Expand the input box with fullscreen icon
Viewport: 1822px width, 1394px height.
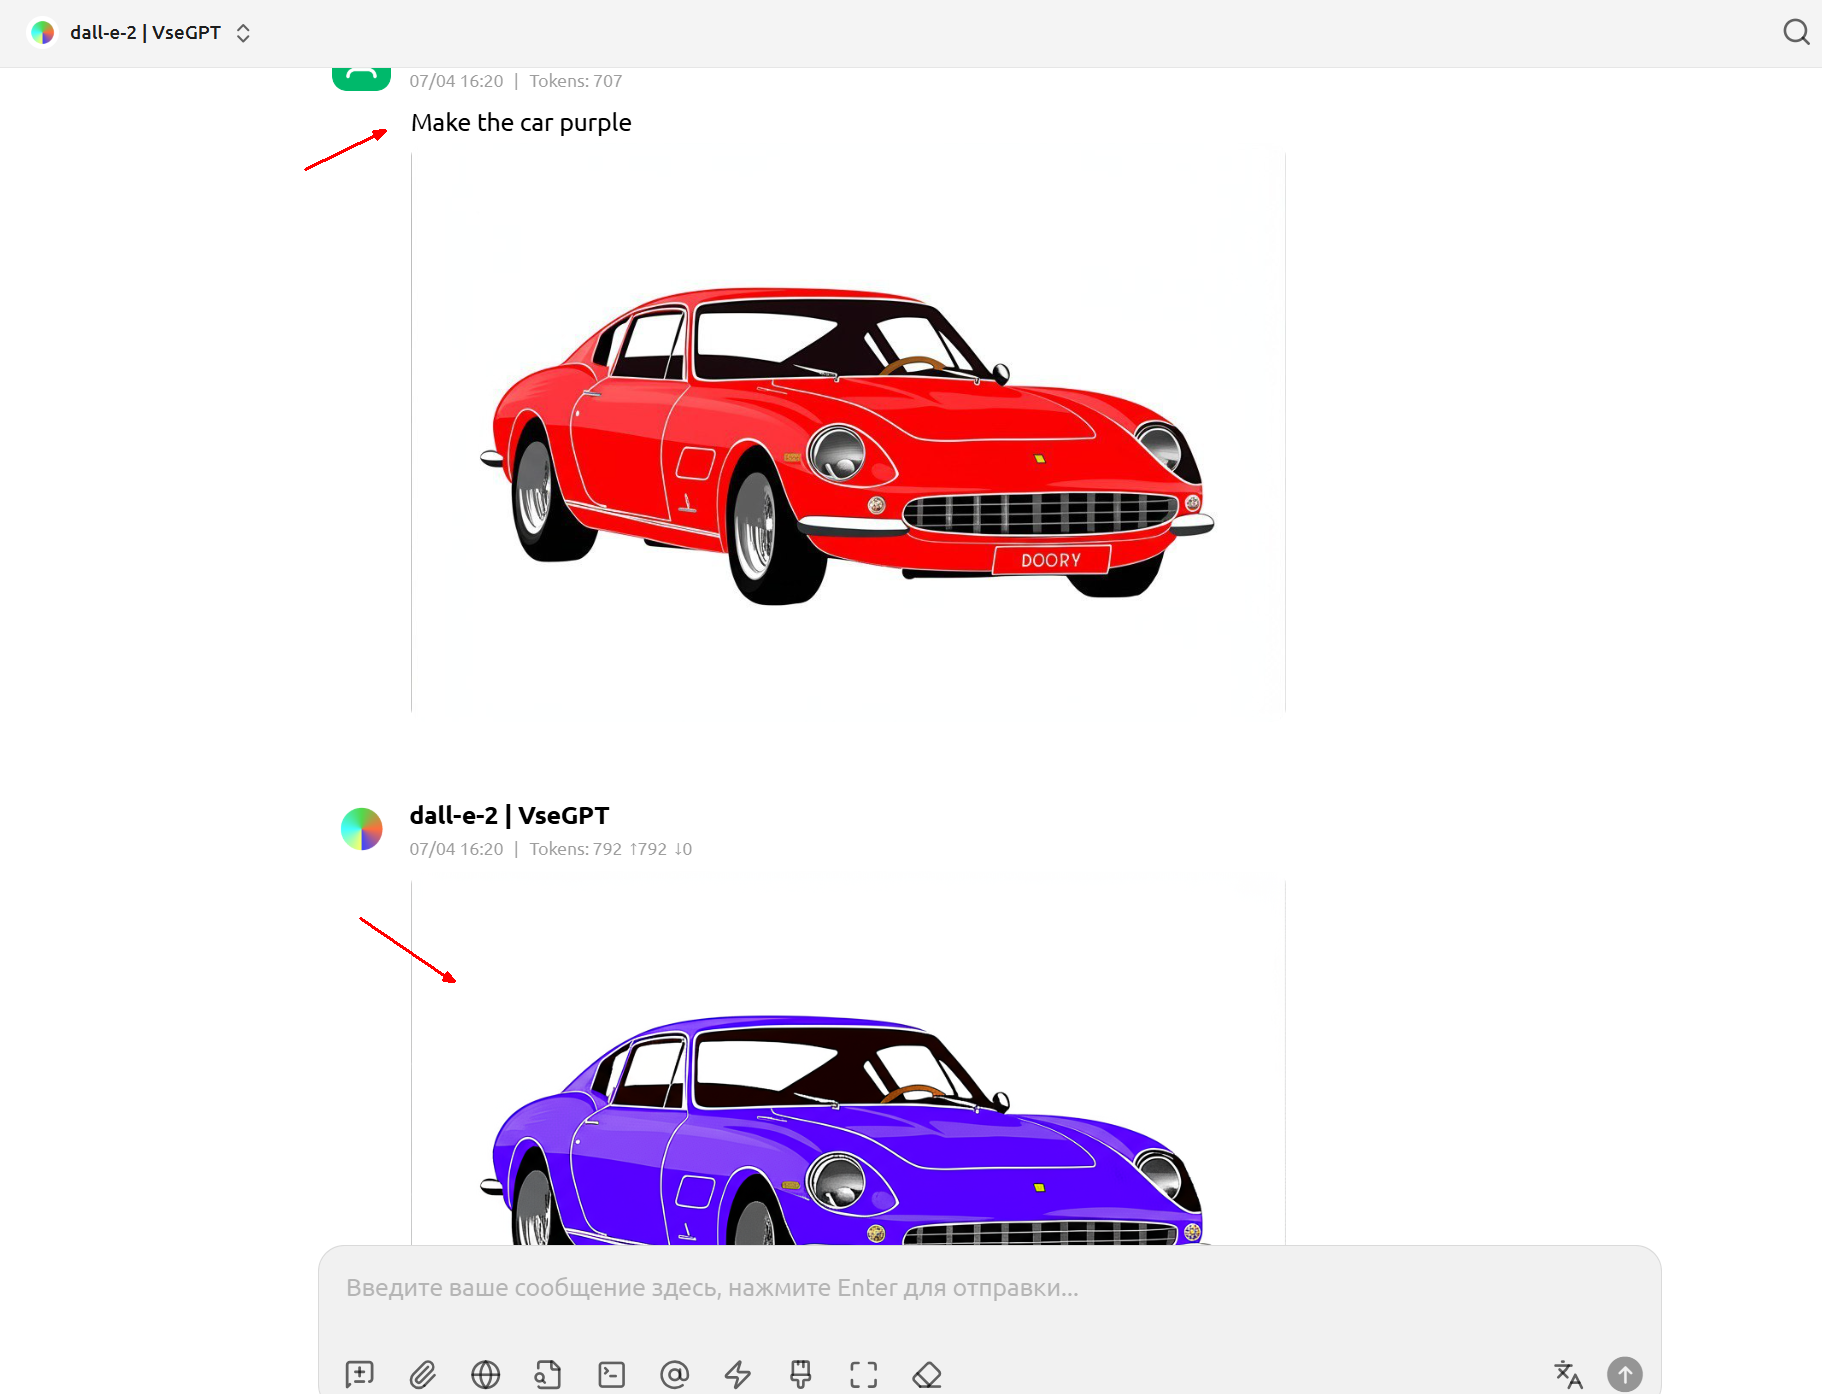(864, 1374)
